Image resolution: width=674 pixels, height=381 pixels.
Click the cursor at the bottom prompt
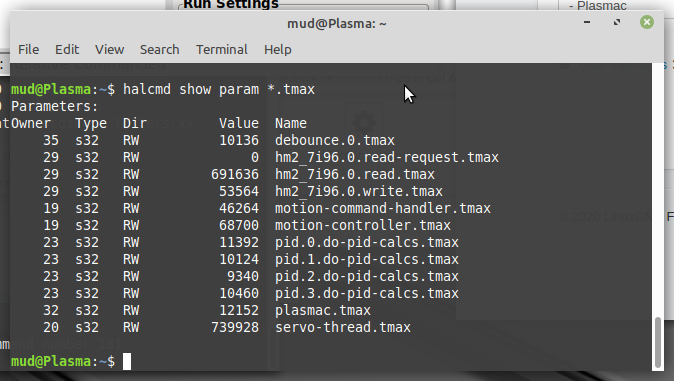tap(127, 362)
